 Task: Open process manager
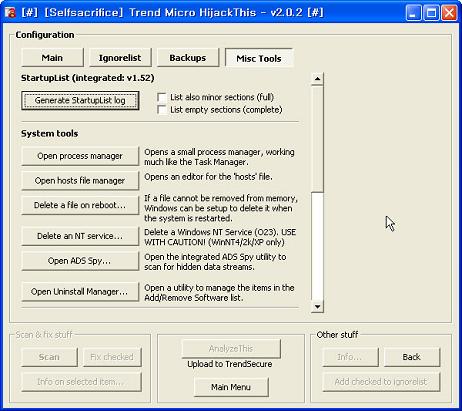pos(80,156)
